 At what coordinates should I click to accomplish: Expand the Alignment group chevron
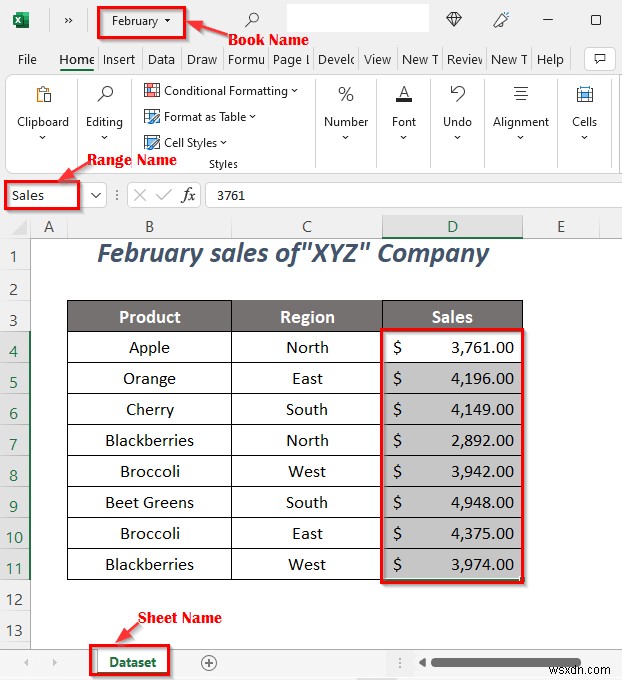(x=521, y=137)
